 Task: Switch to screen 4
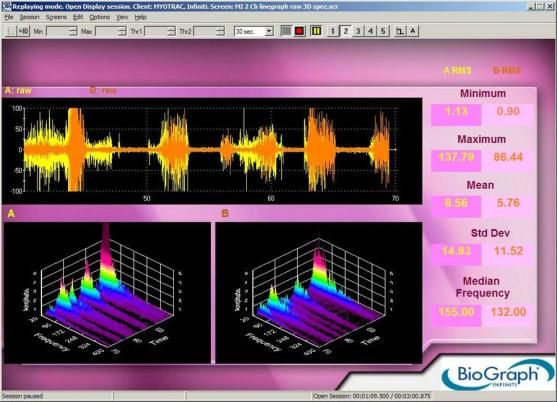371,31
